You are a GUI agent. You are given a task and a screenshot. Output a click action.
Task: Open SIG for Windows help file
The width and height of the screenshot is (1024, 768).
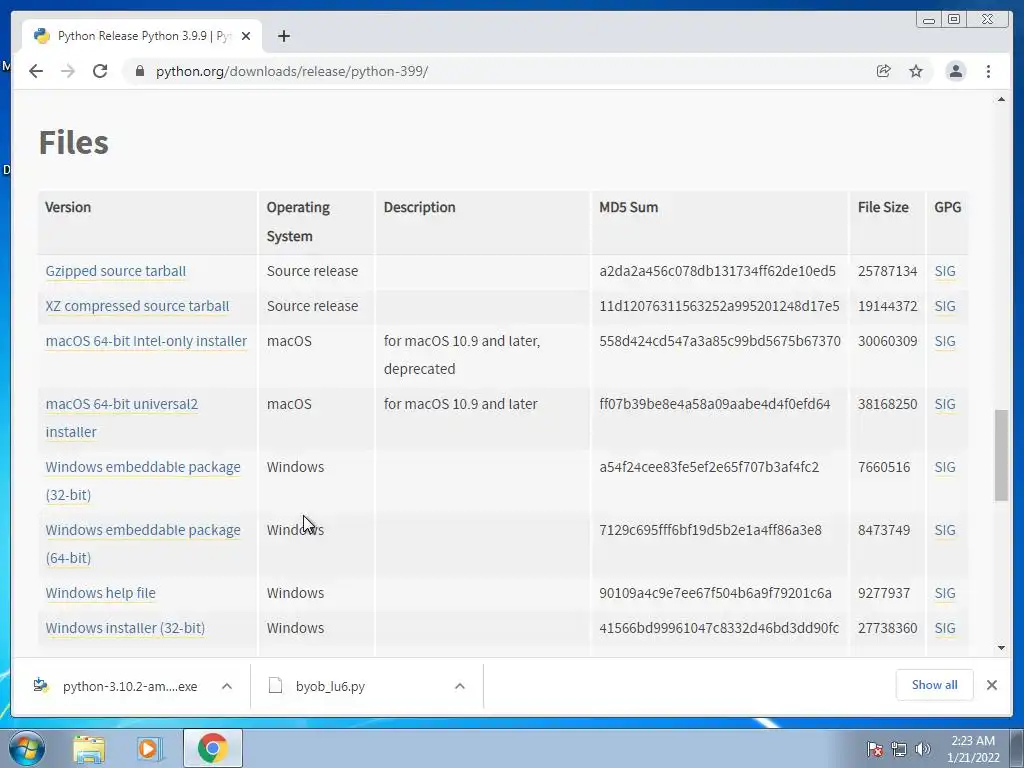tap(945, 593)
